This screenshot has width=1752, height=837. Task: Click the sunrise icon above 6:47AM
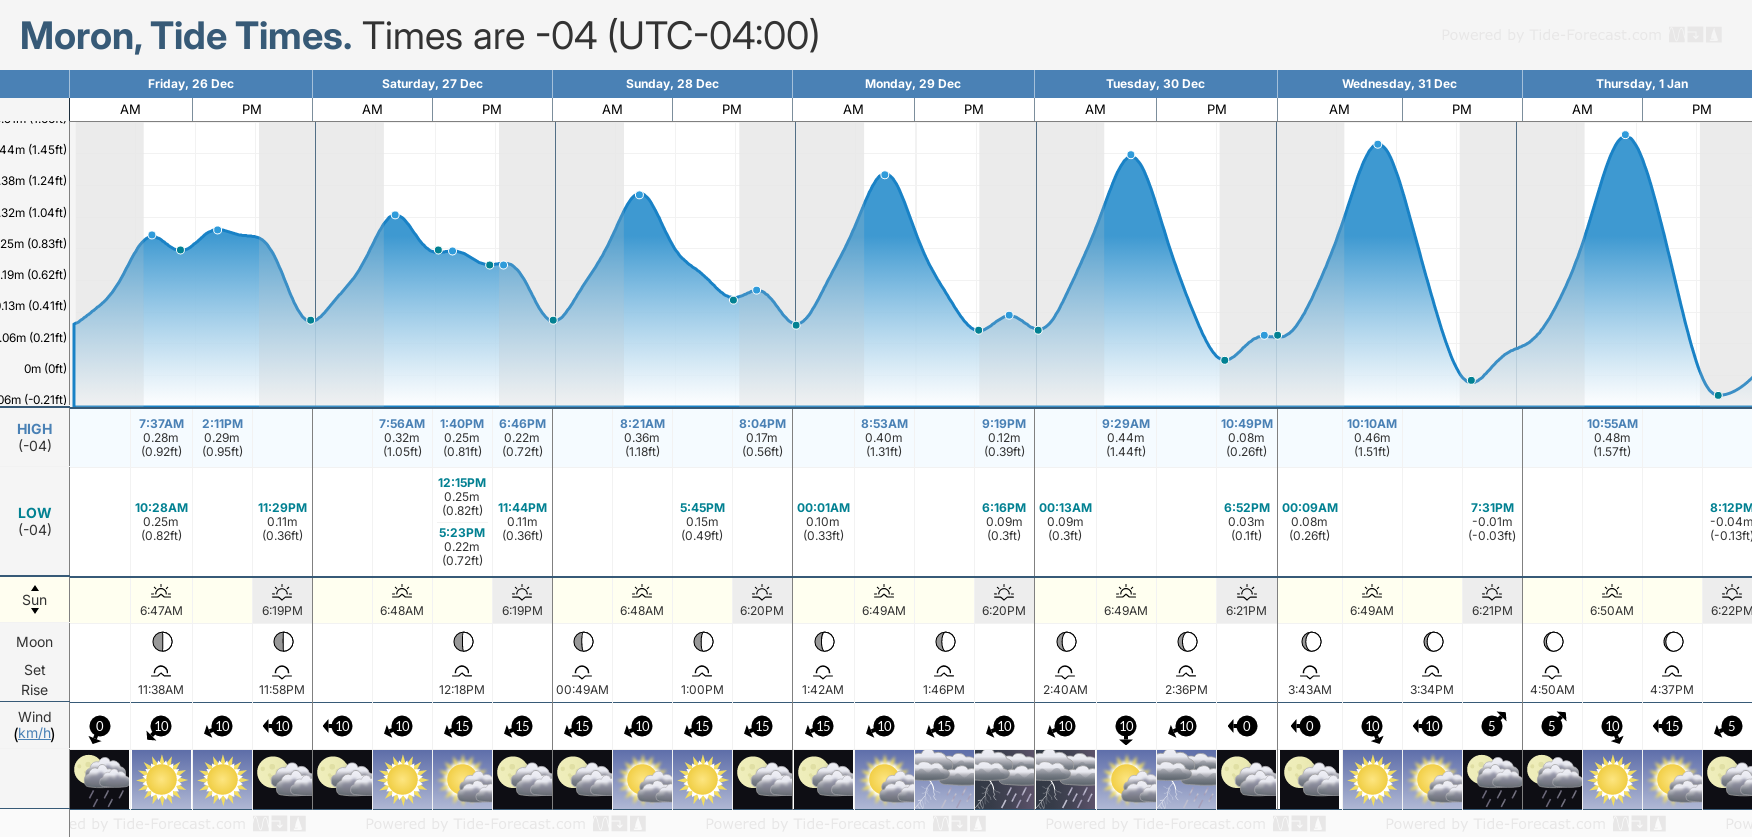coord(161,592)
